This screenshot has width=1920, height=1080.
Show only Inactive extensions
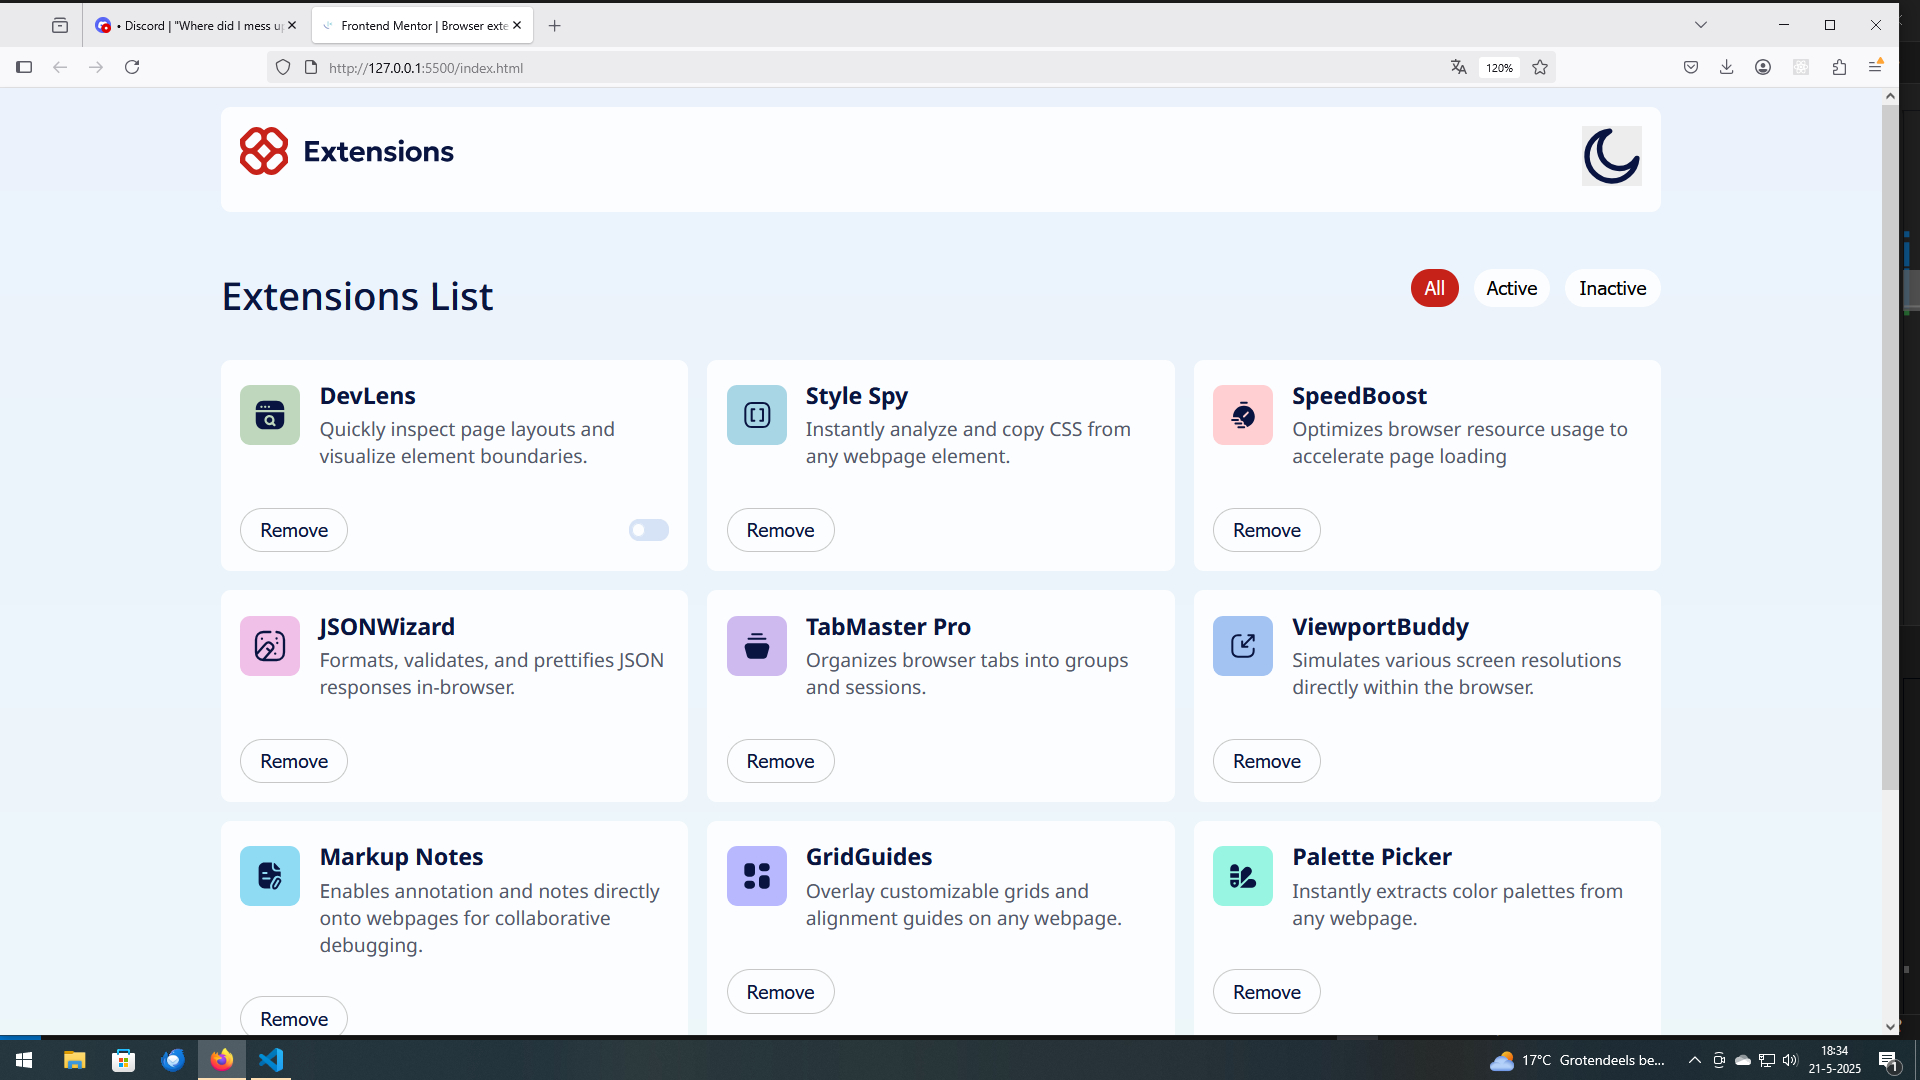tap(1612, 288)
